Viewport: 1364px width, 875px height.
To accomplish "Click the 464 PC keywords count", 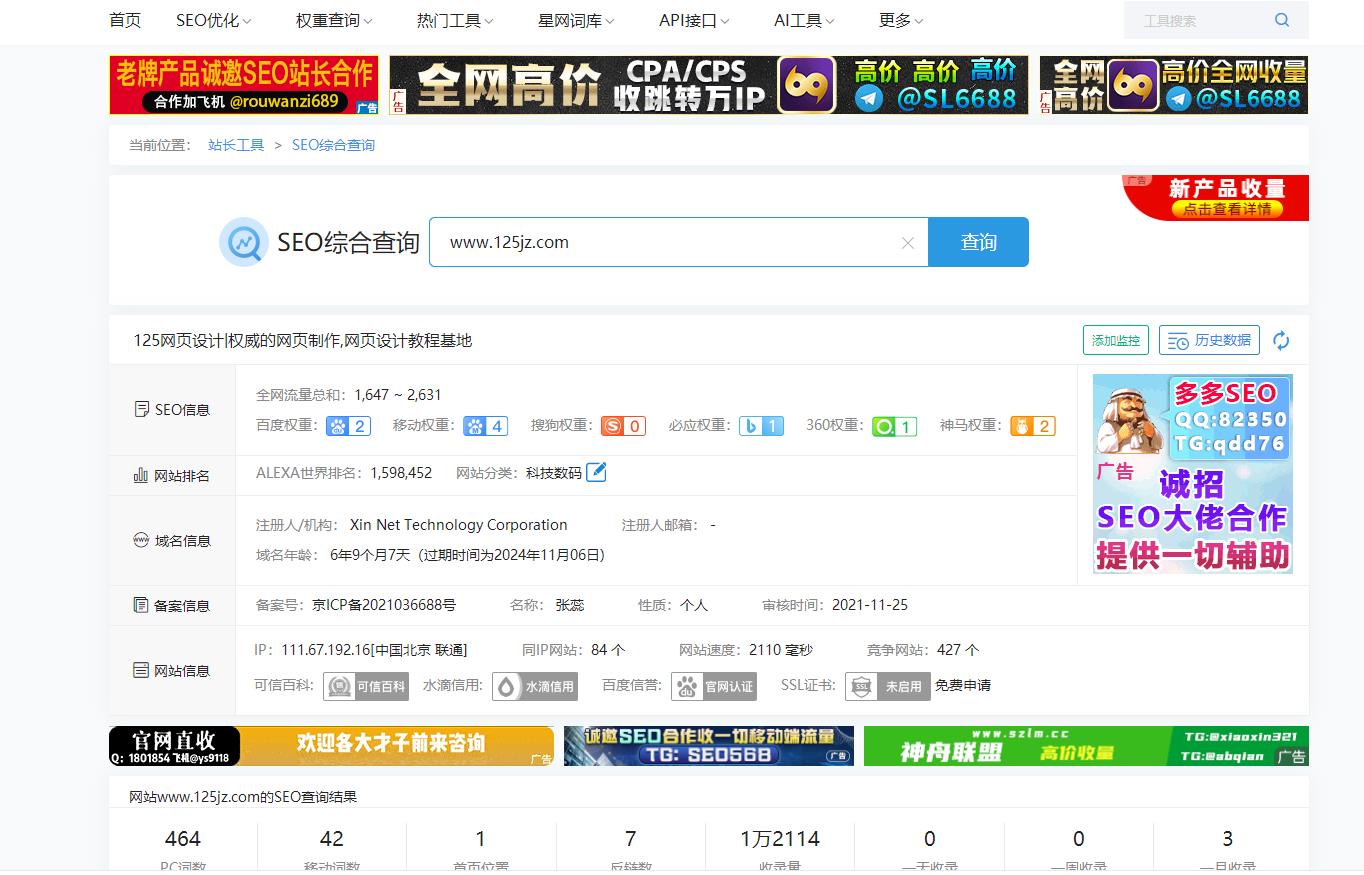I will click(x=183, y=839).
